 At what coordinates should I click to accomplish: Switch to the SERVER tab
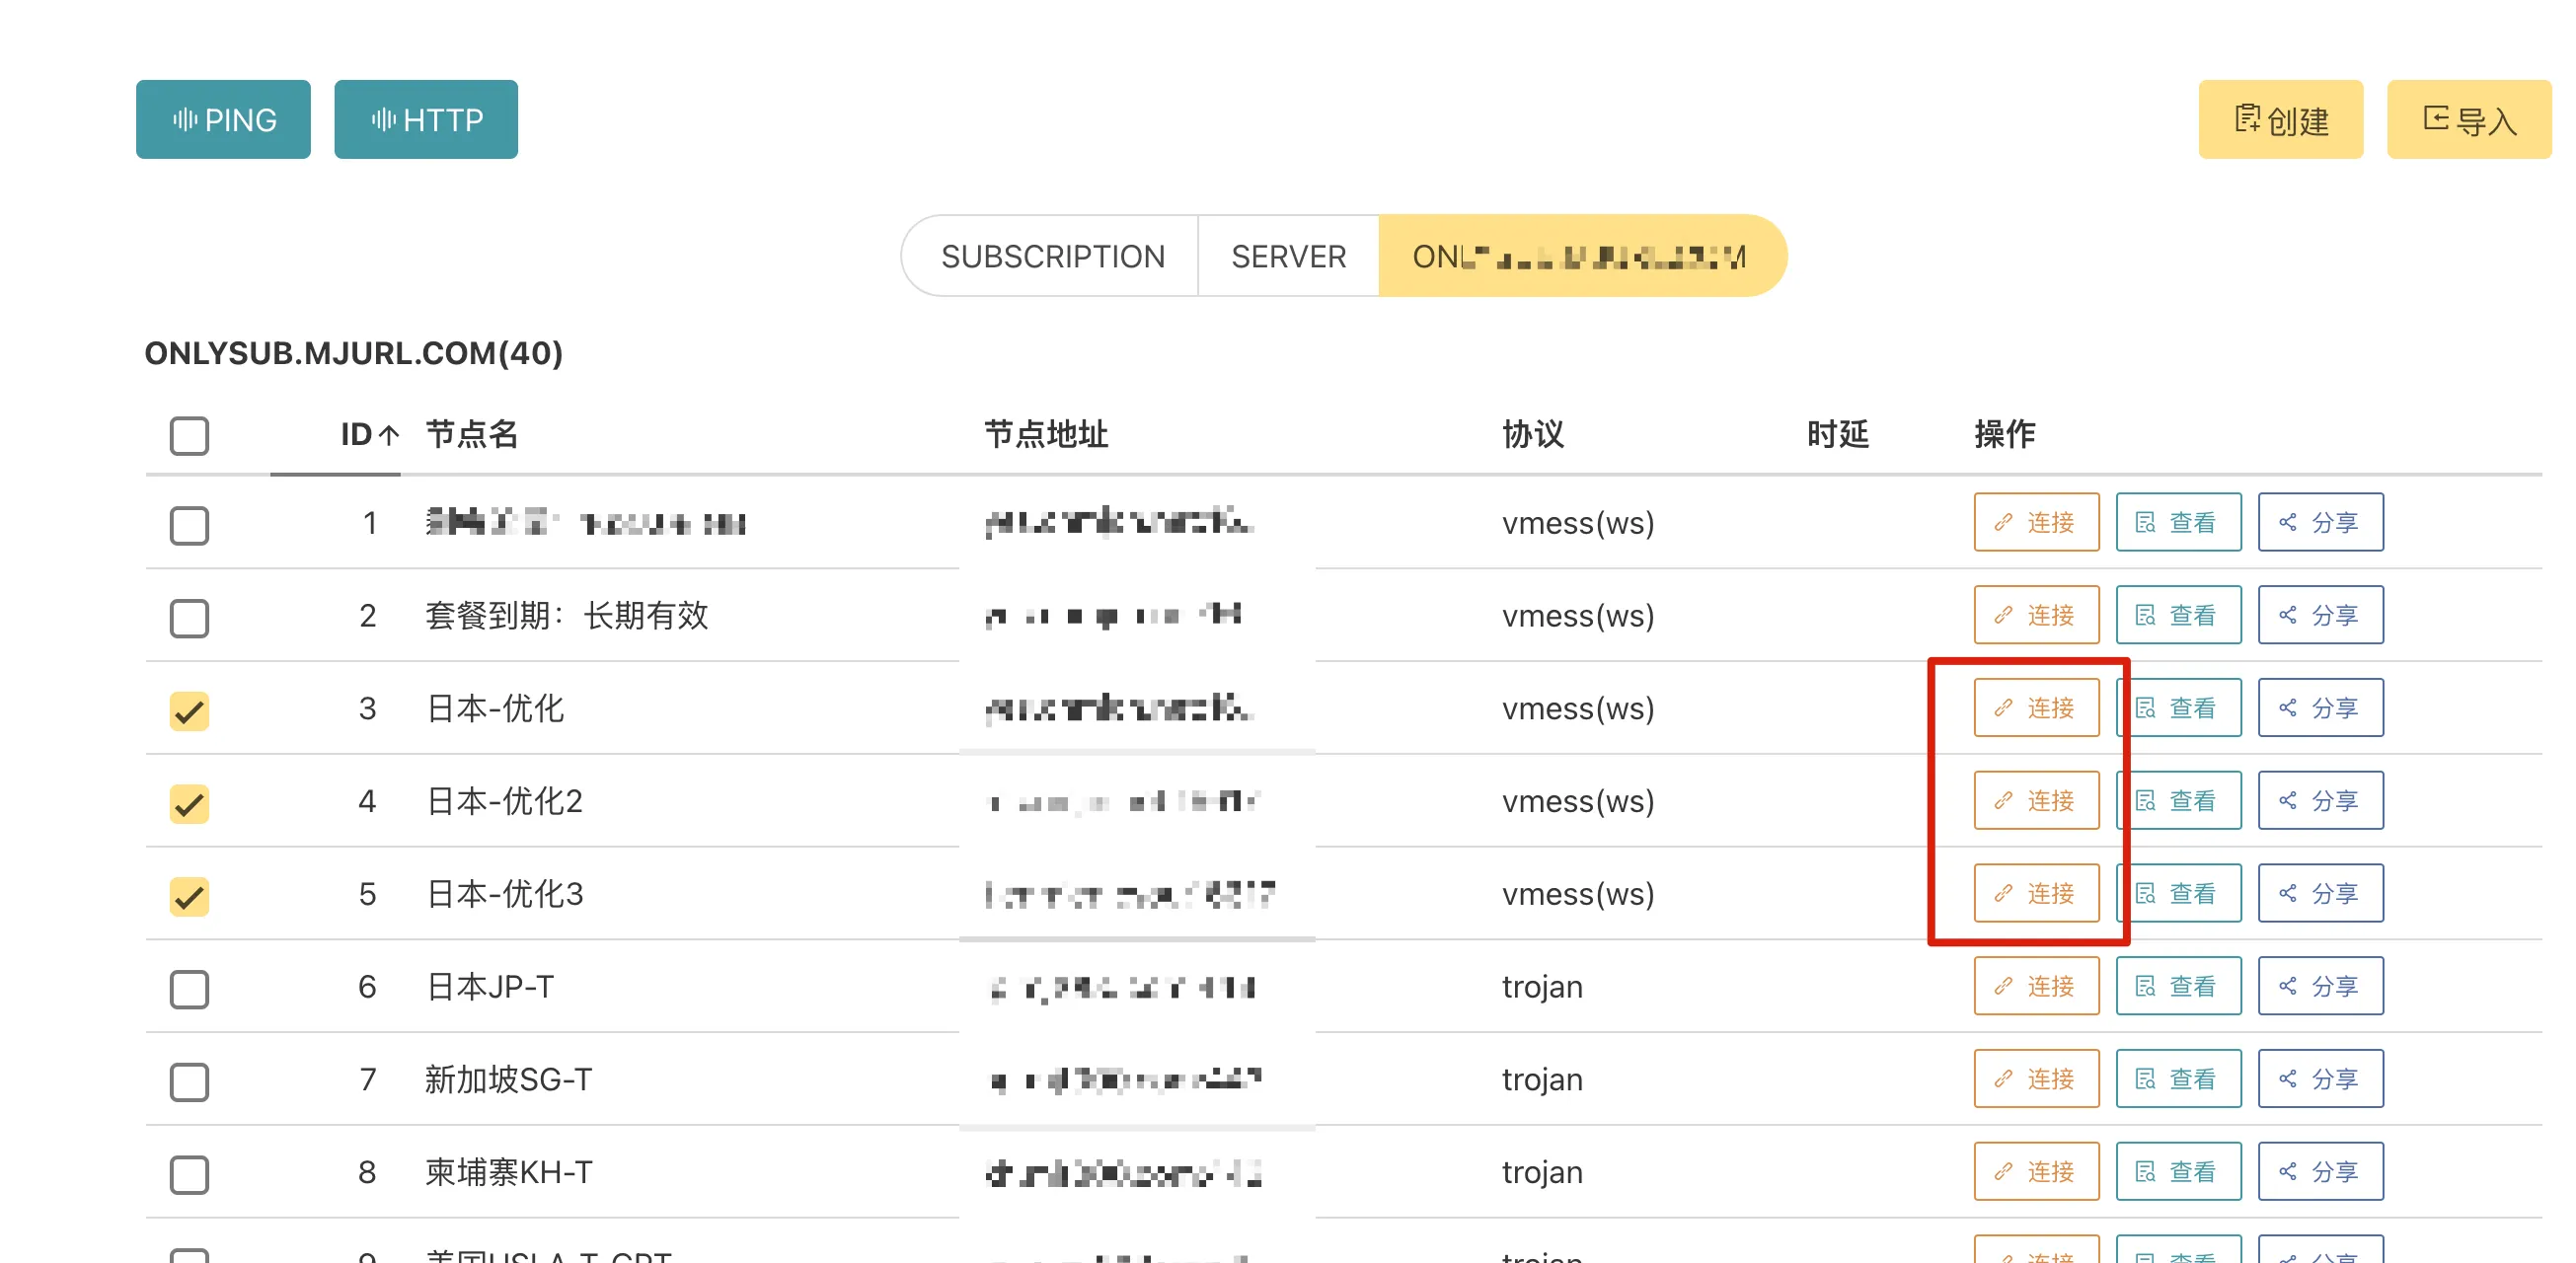coord(1288,257)
